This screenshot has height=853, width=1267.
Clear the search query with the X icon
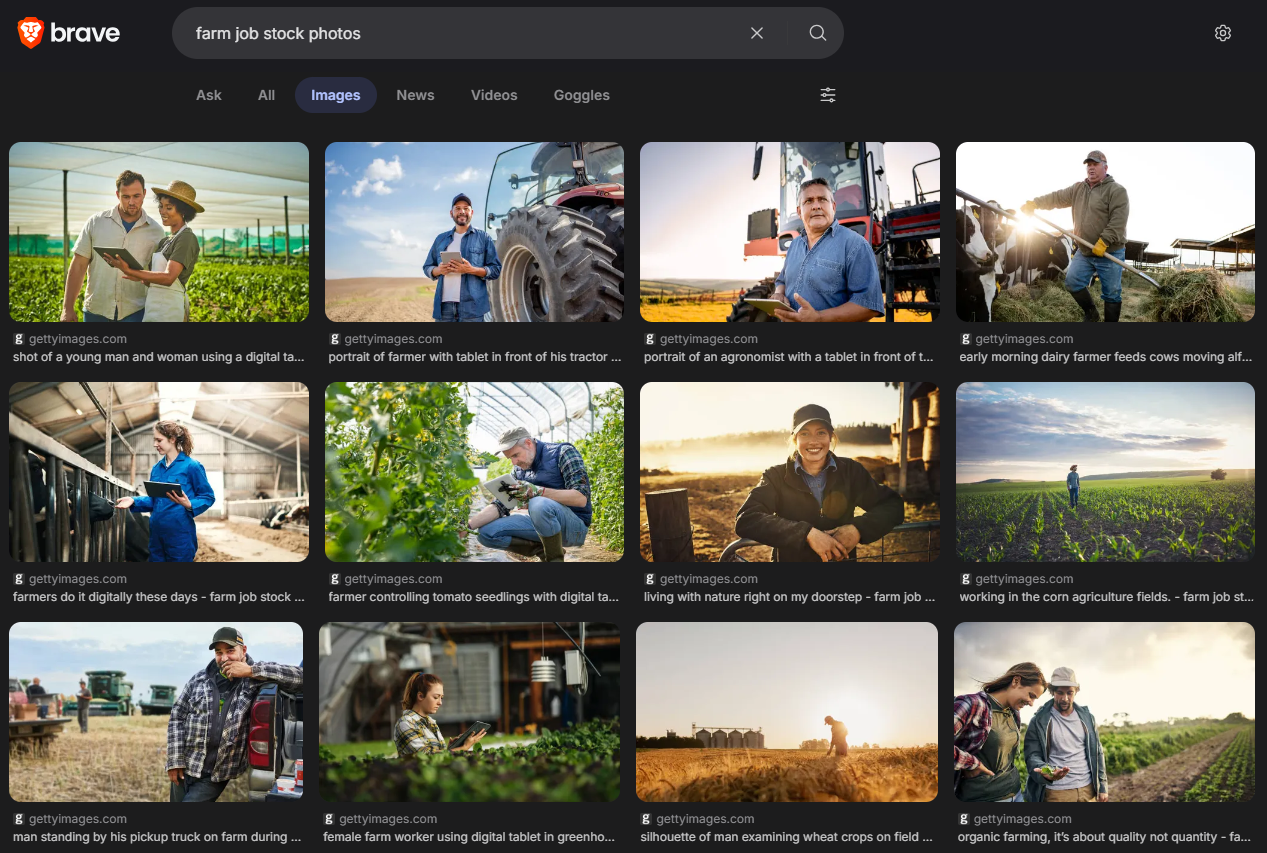757,33
